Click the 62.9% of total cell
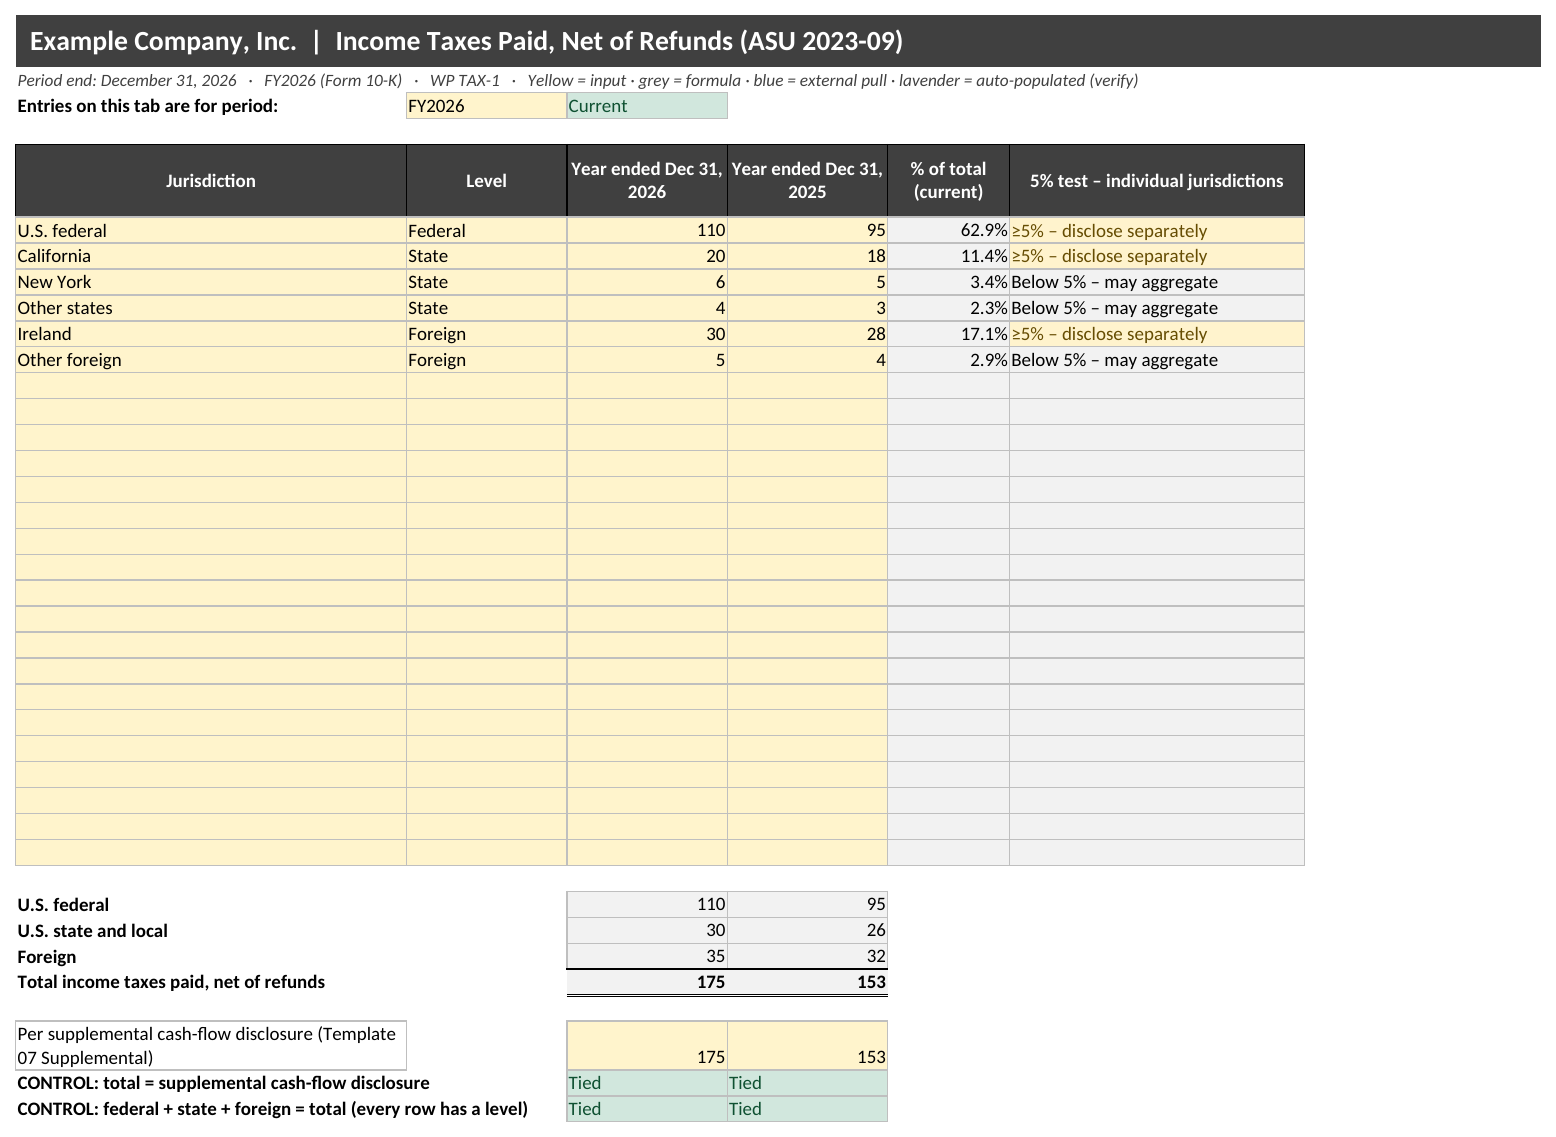Screen dimensions: 1556x1137 tap(948, 231)
